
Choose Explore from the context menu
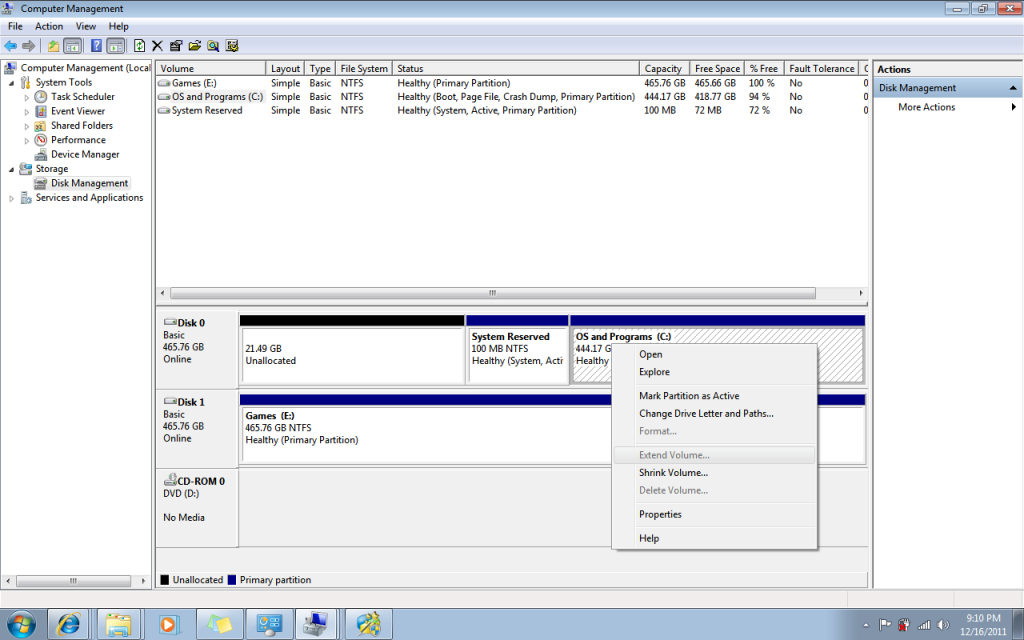click(x=714, y=372)
